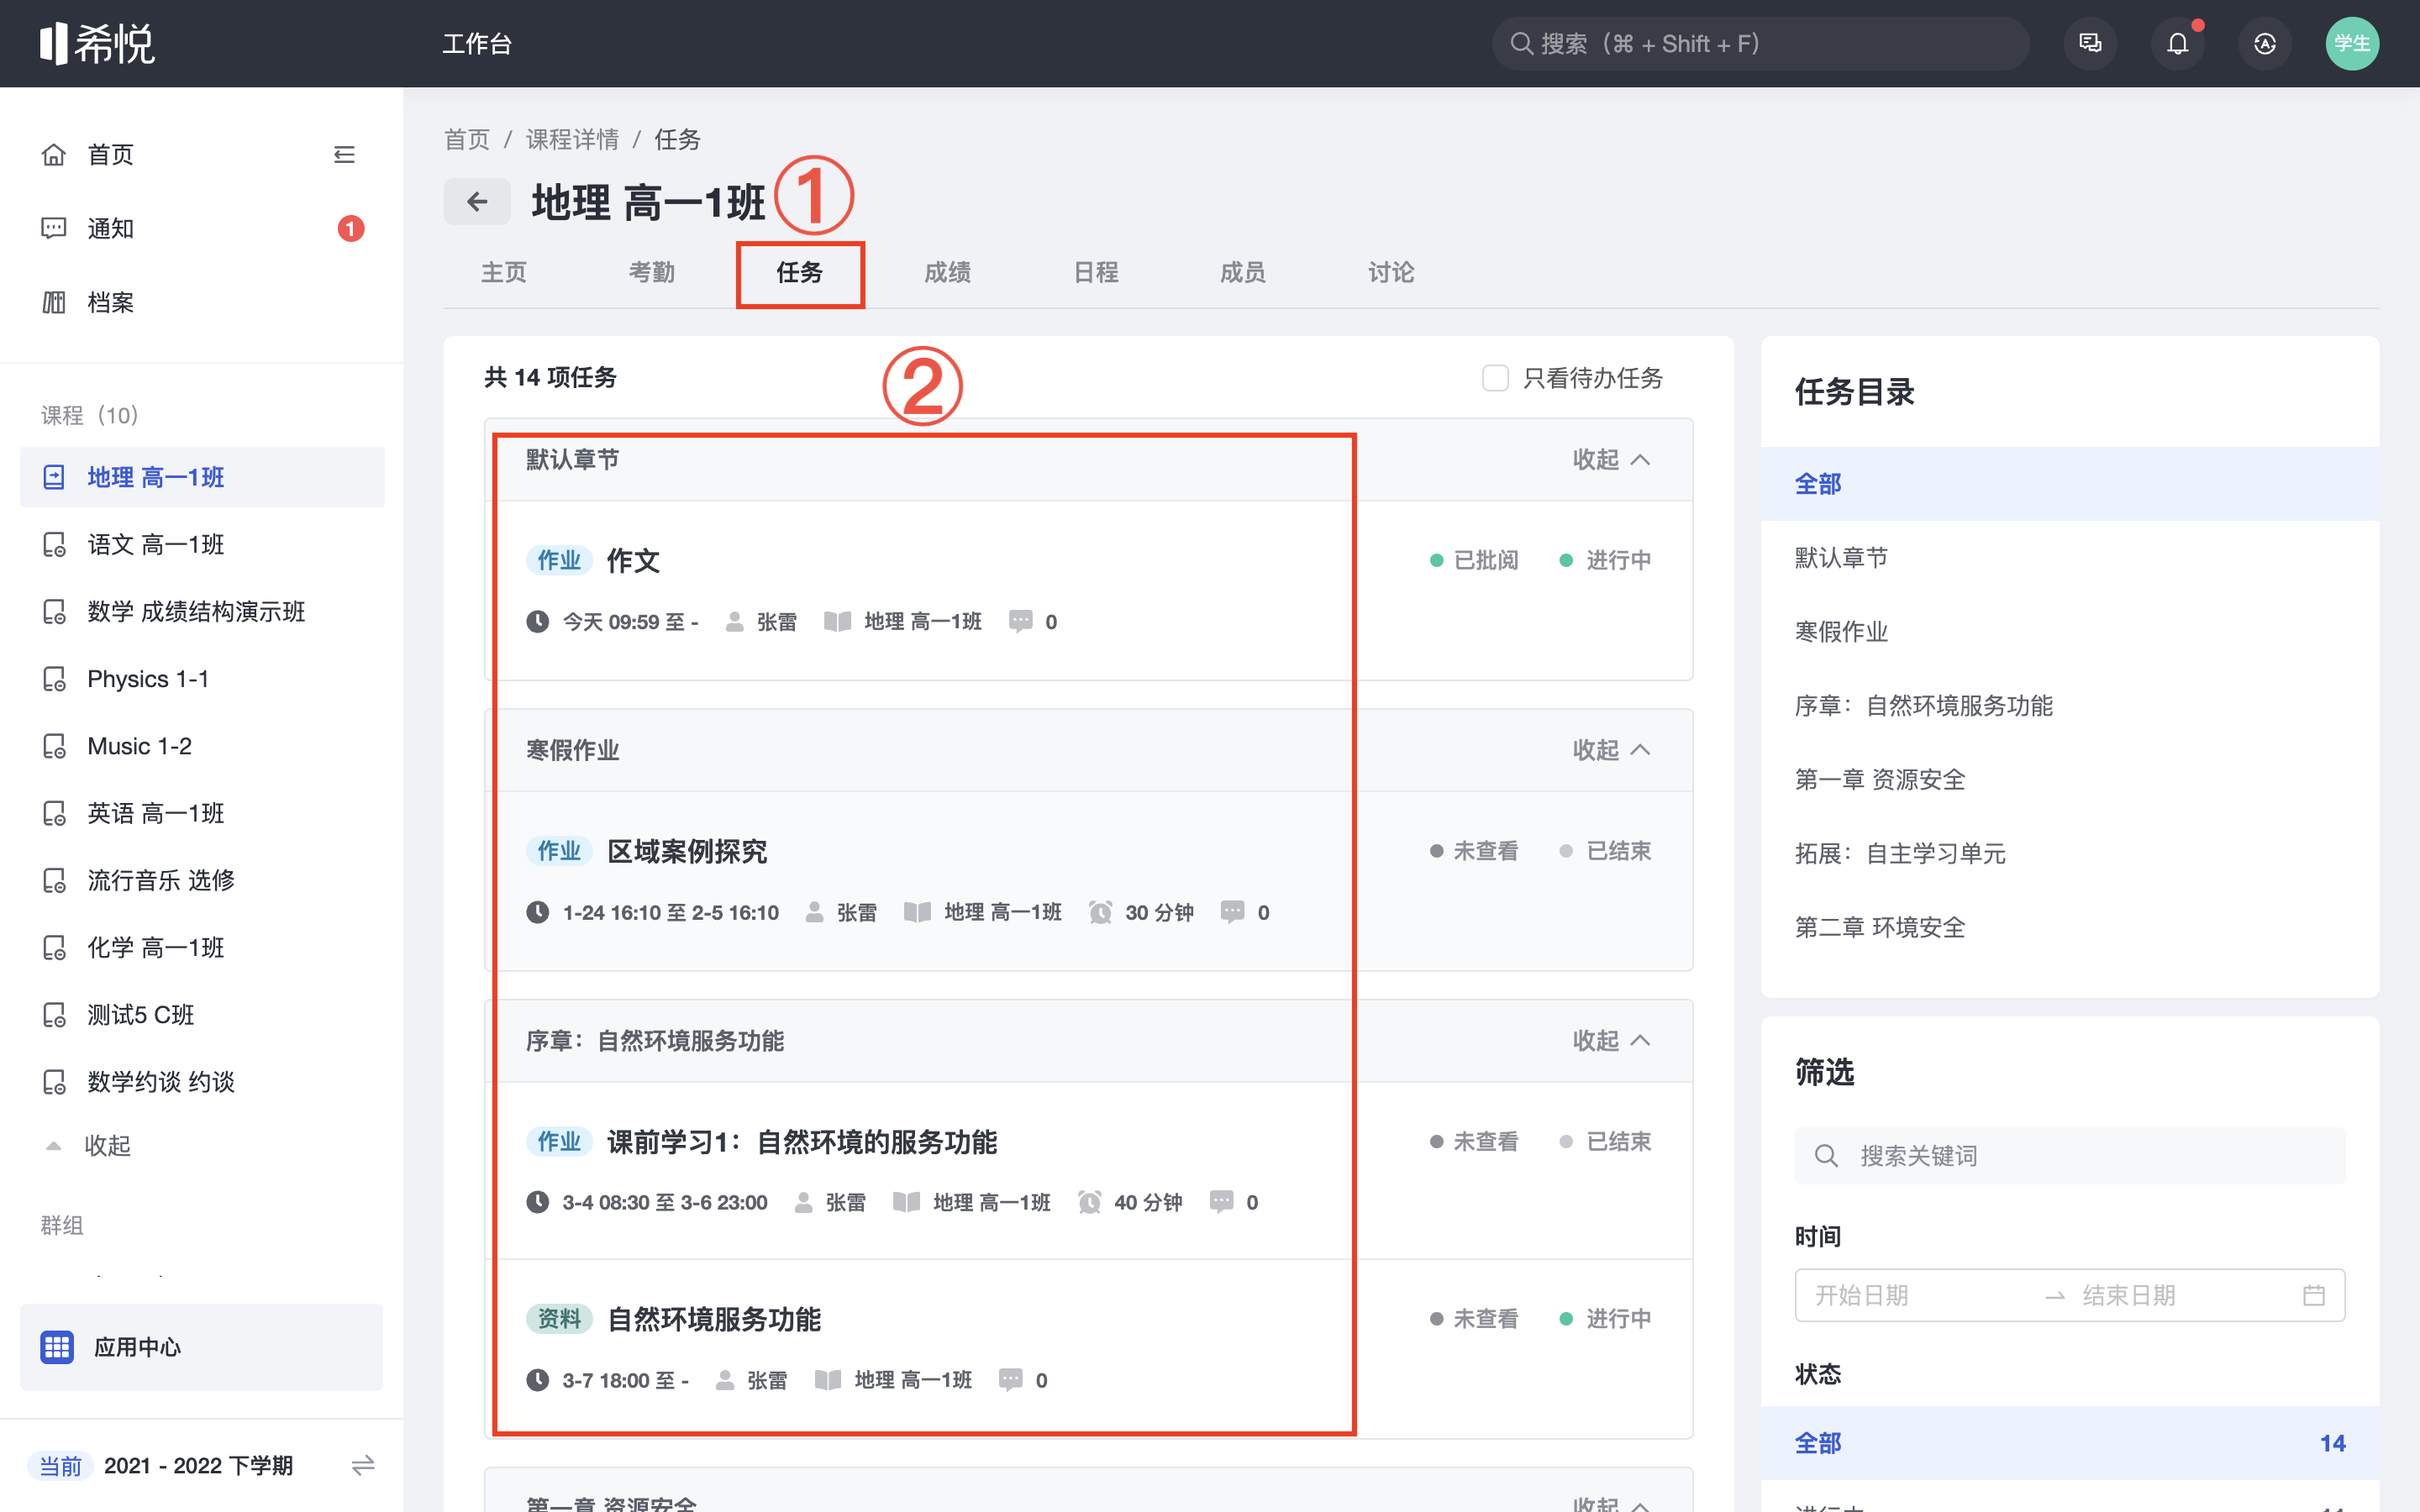
Task: Click the chat messages icon in the top bar
Action: click(2090, 44)
